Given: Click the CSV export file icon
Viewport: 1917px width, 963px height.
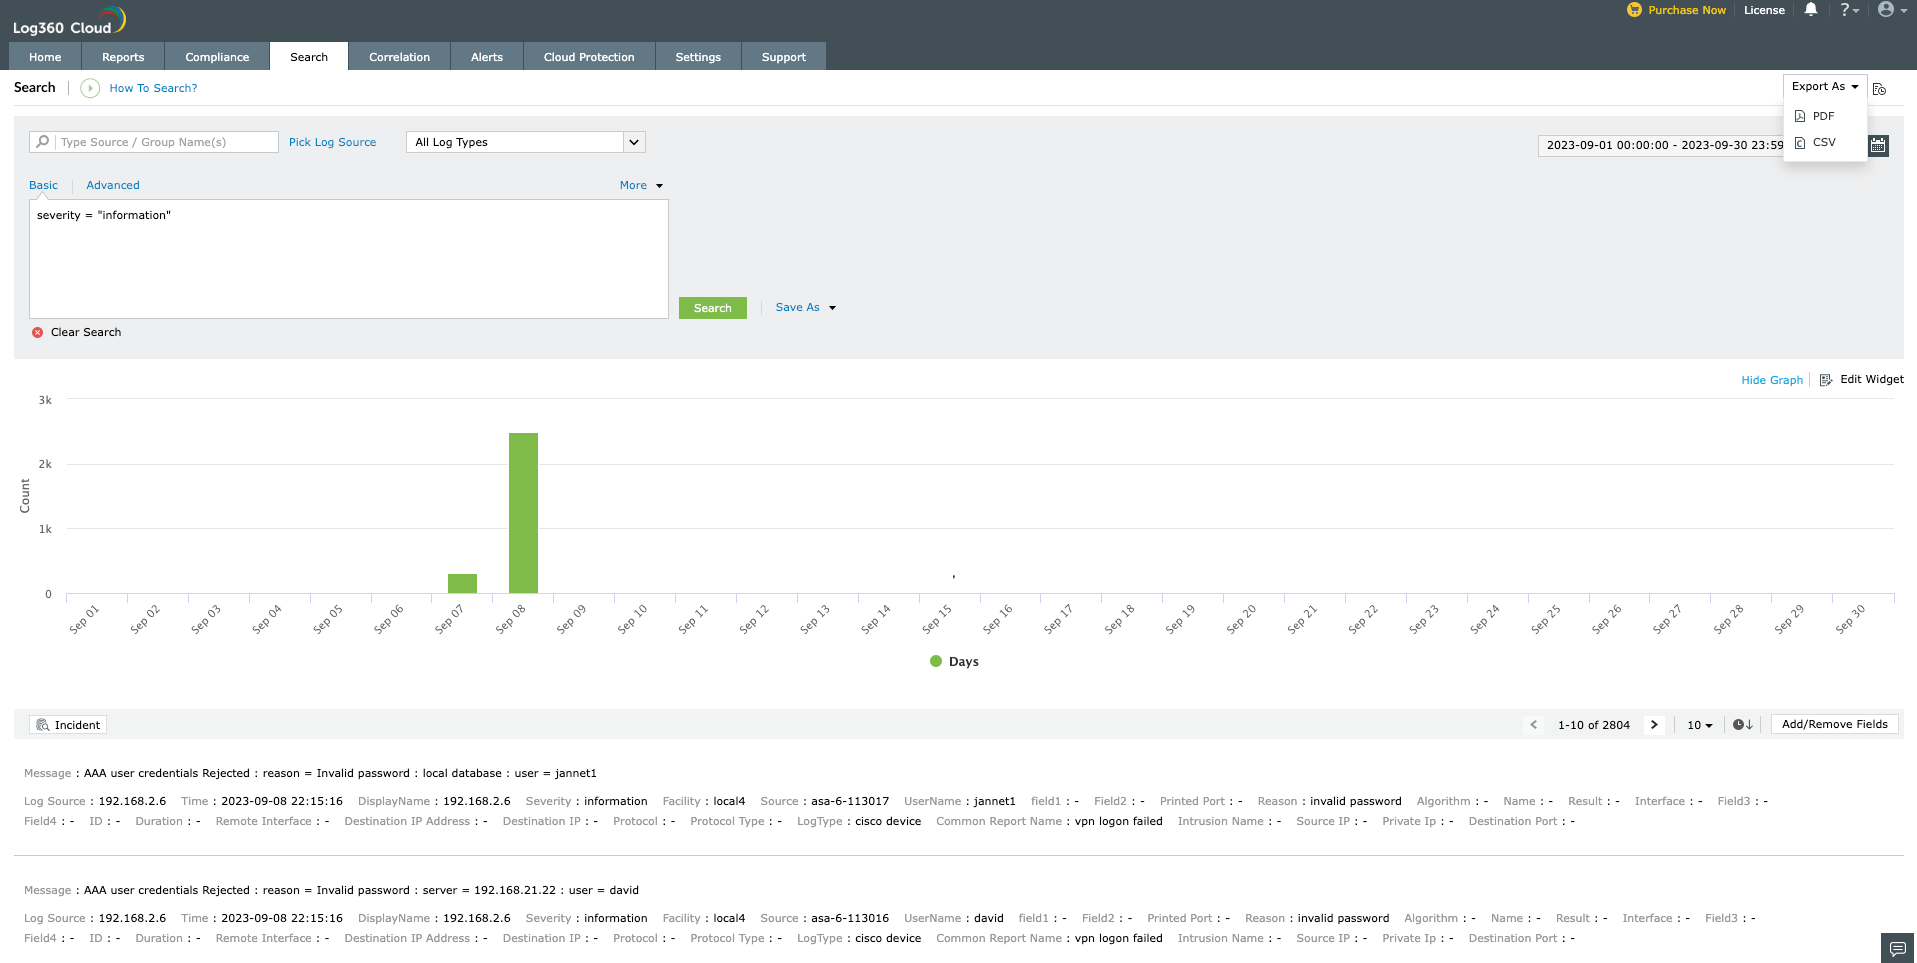Looking at the screenshot, I should point(1800,143).
